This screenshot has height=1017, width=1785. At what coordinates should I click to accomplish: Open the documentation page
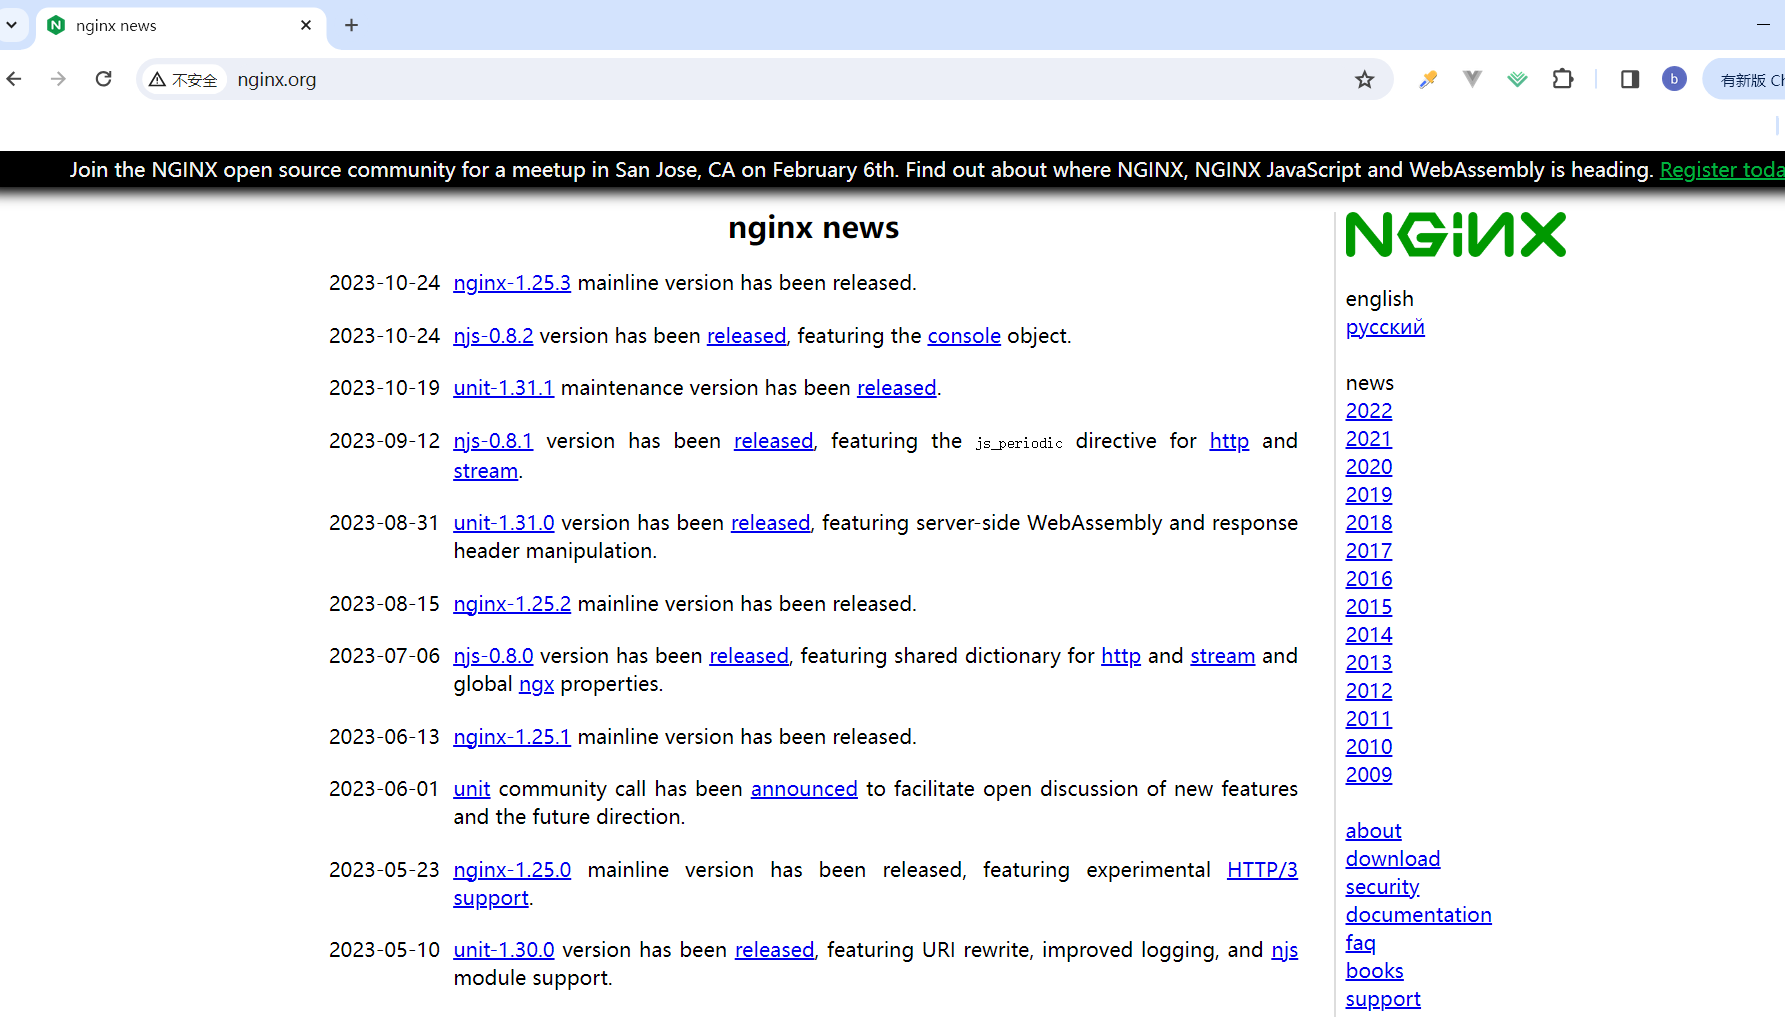(x=1418, y=915)
